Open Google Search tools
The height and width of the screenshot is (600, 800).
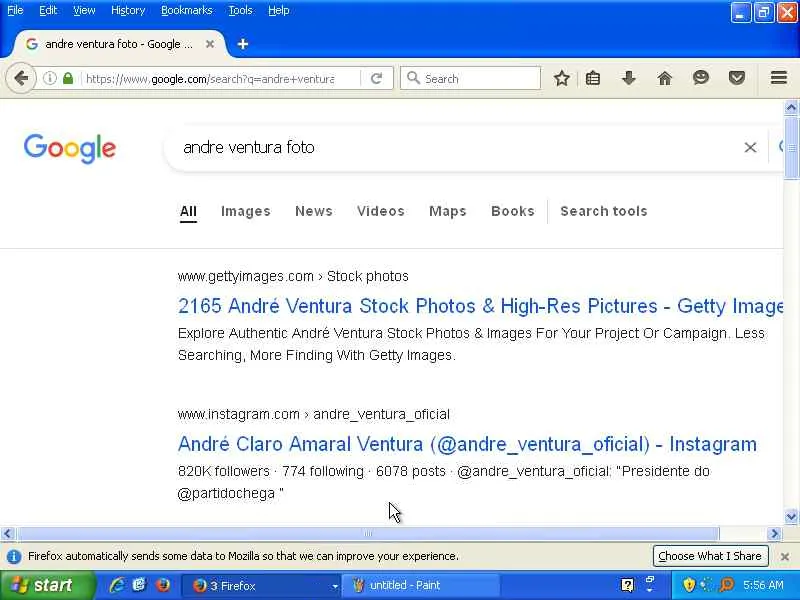tap(604, 211)
